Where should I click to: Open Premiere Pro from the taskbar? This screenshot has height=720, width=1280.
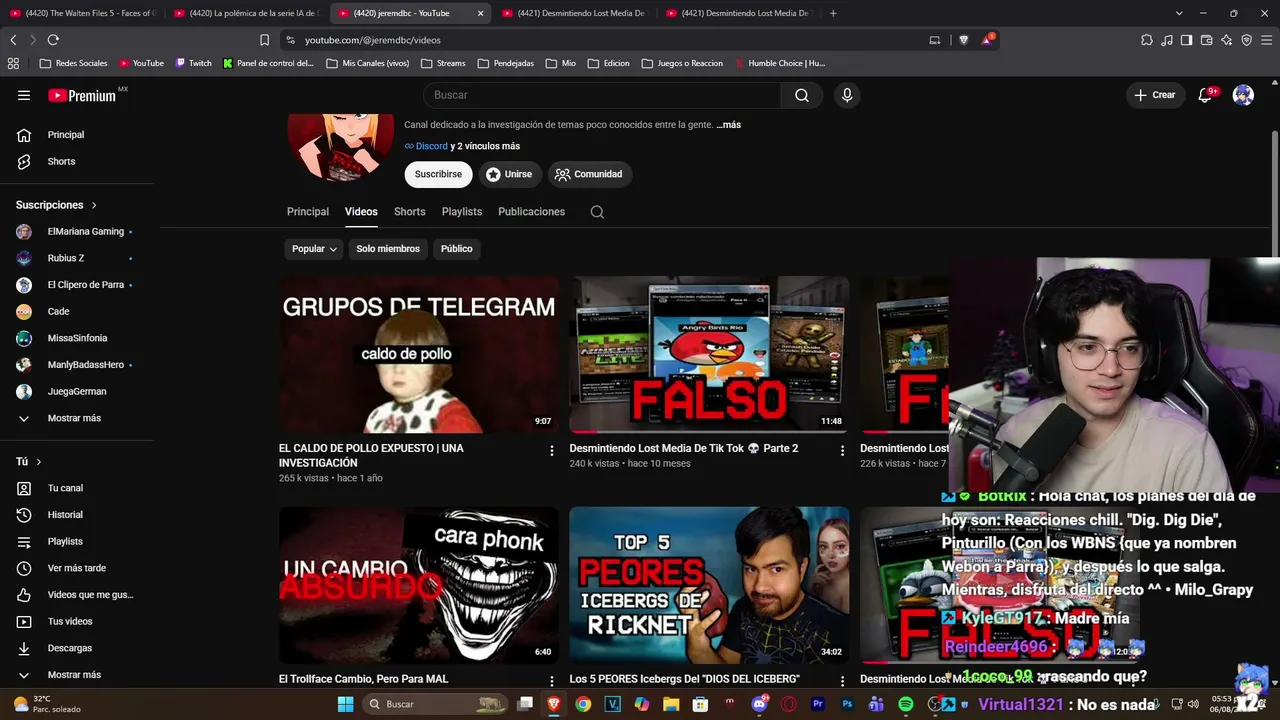818,704
